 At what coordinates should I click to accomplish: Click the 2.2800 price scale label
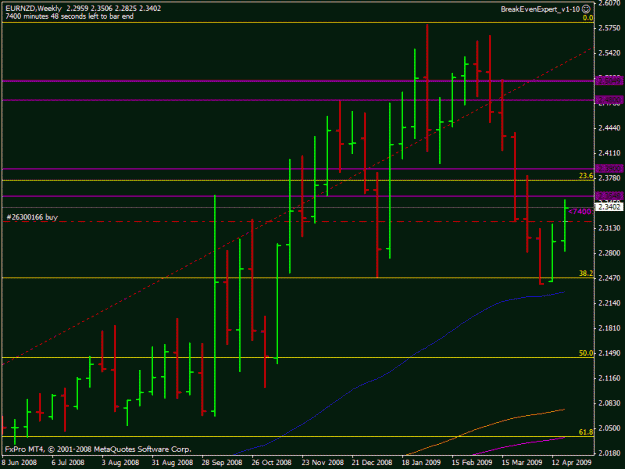[x=609, y=253]
